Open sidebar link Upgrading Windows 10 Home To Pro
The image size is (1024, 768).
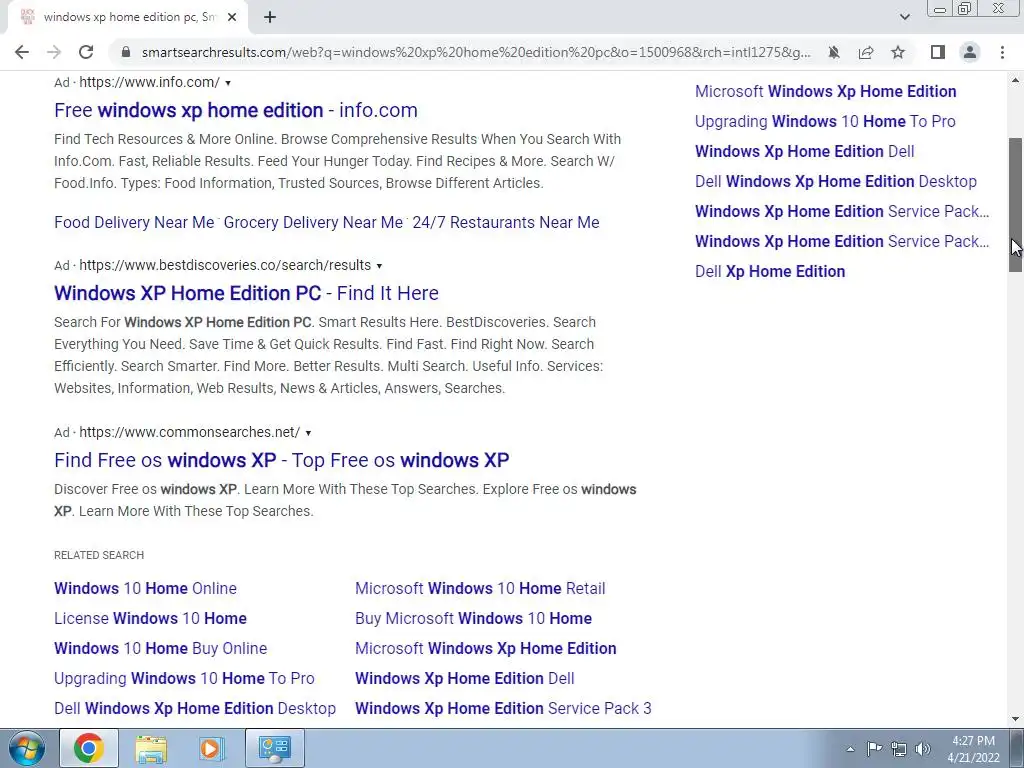click(x=825, y=121)
